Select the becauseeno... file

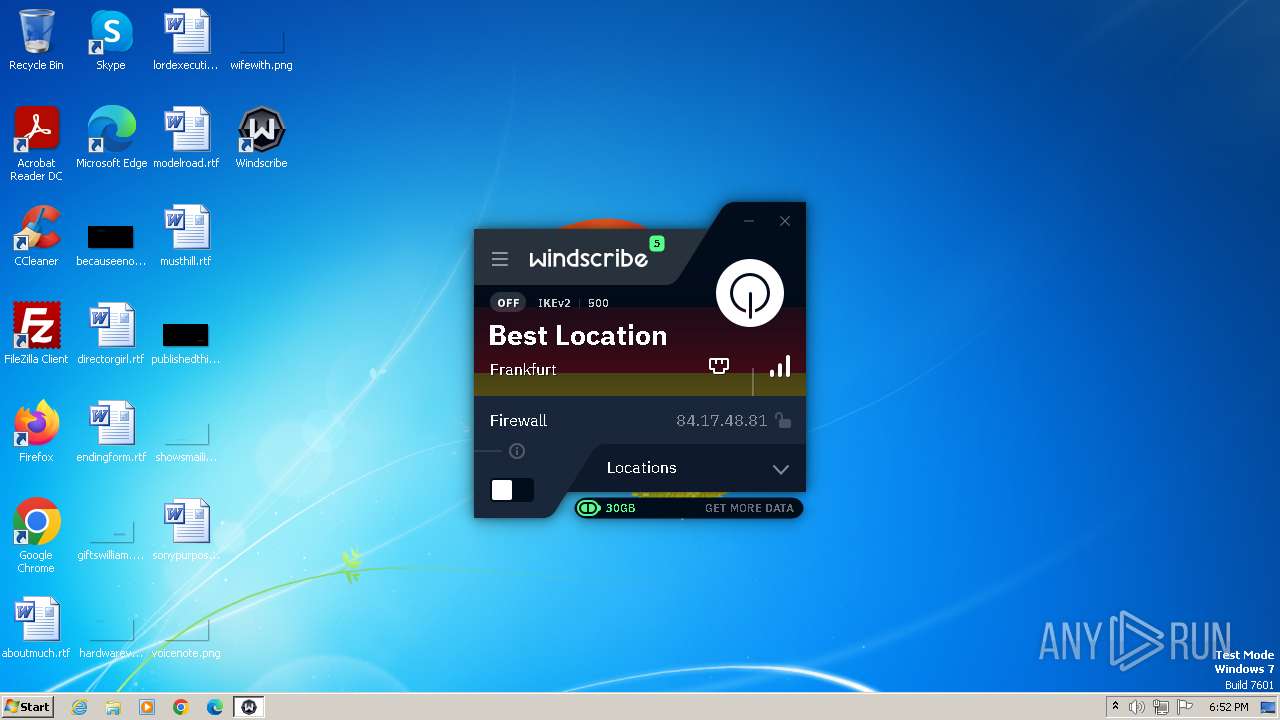[111, 243]
